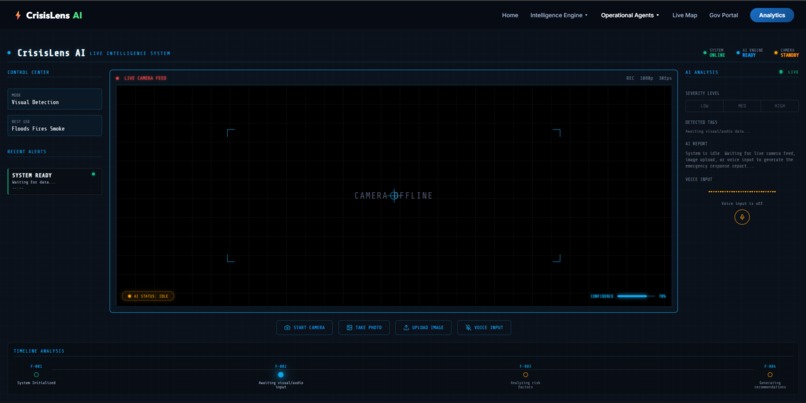Screen dimensions: 806x403
Task: Click the voice input waveform bar
Action: tap(742, 192)
